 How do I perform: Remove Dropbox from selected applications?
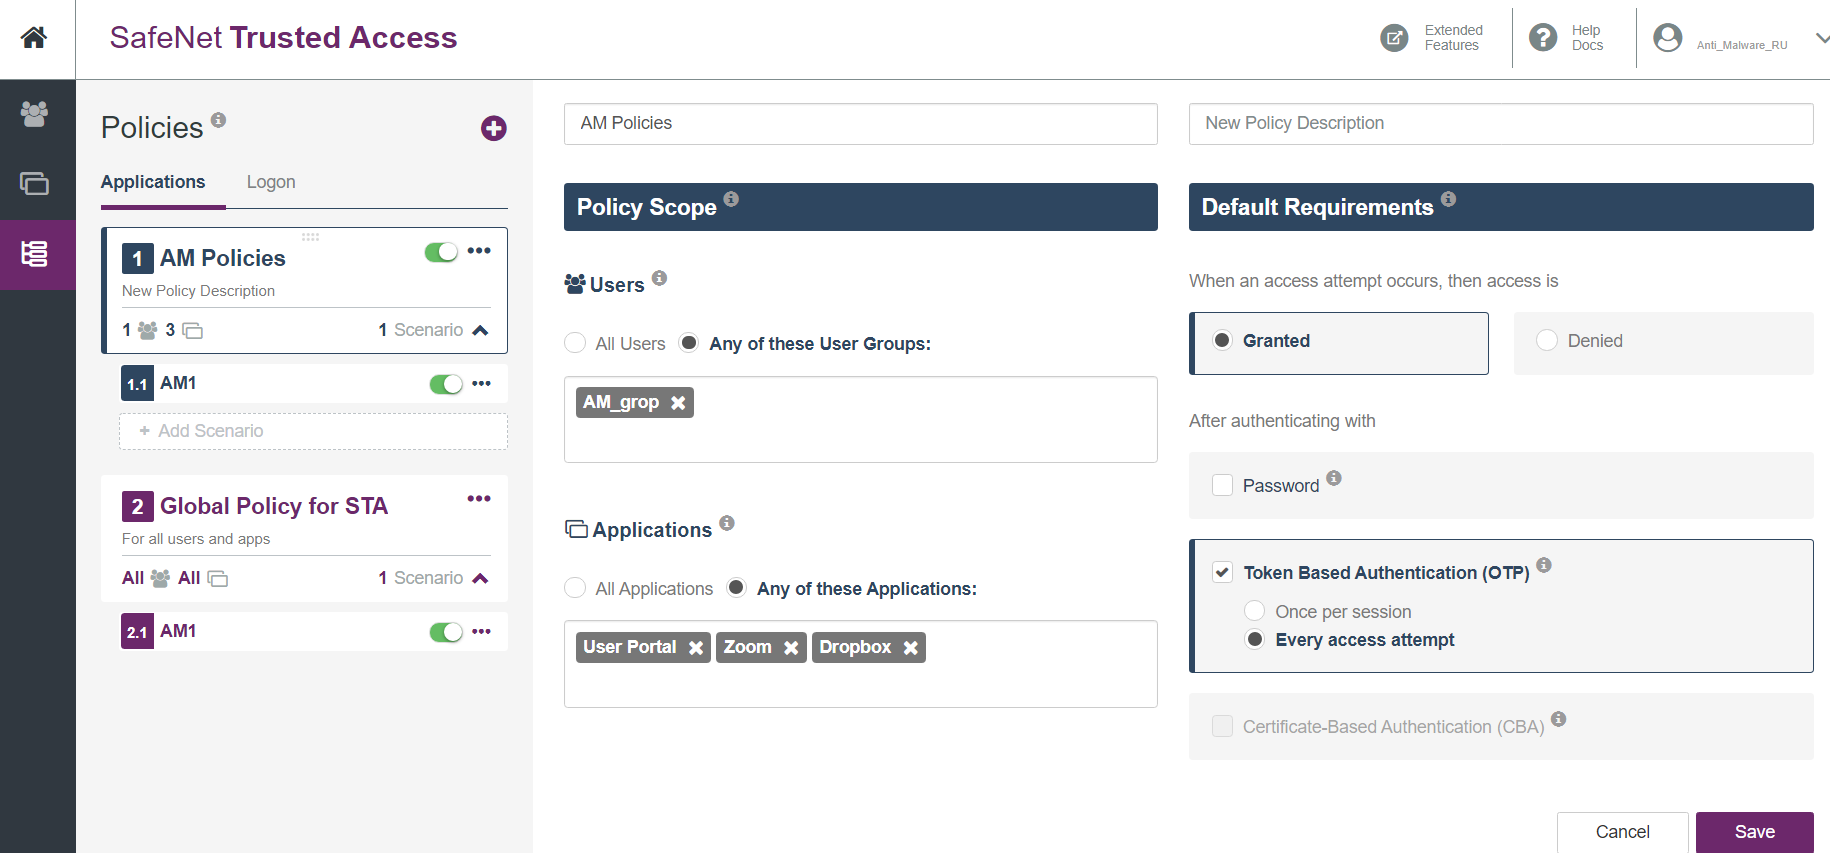(910, 648)
